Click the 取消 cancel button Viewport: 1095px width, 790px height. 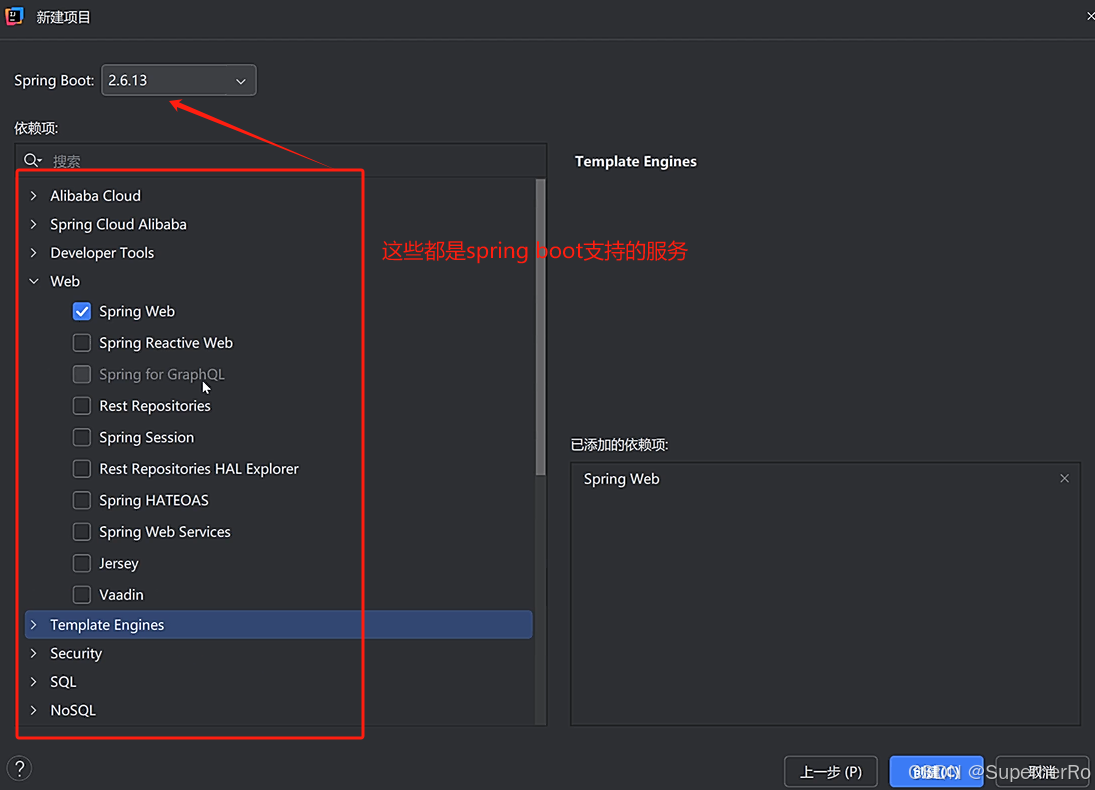tap(1042, 772)
